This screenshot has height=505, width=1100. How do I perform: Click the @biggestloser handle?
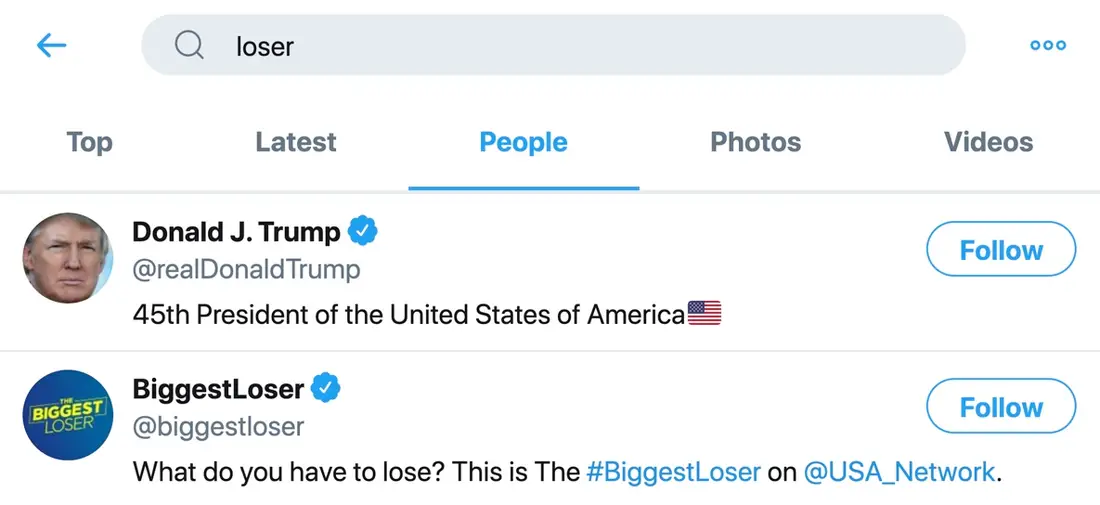coord(218,427)
